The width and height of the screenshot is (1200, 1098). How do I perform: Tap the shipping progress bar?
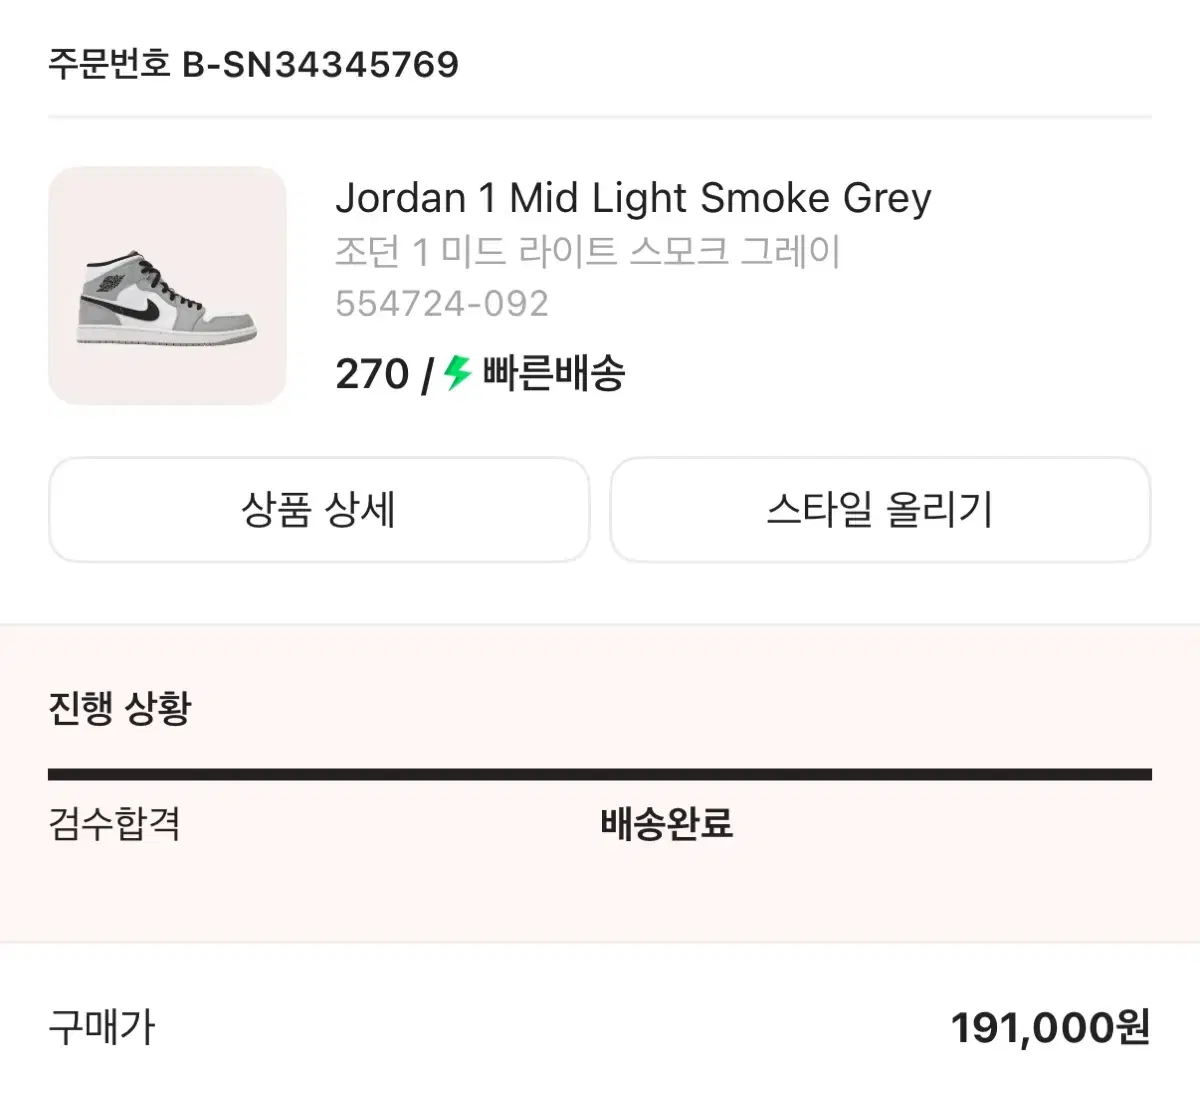pos(600,771)
